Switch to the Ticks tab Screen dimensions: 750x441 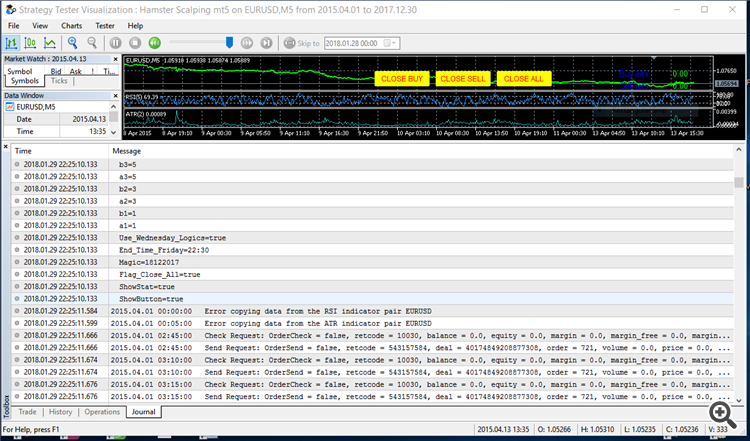[59, 81]
